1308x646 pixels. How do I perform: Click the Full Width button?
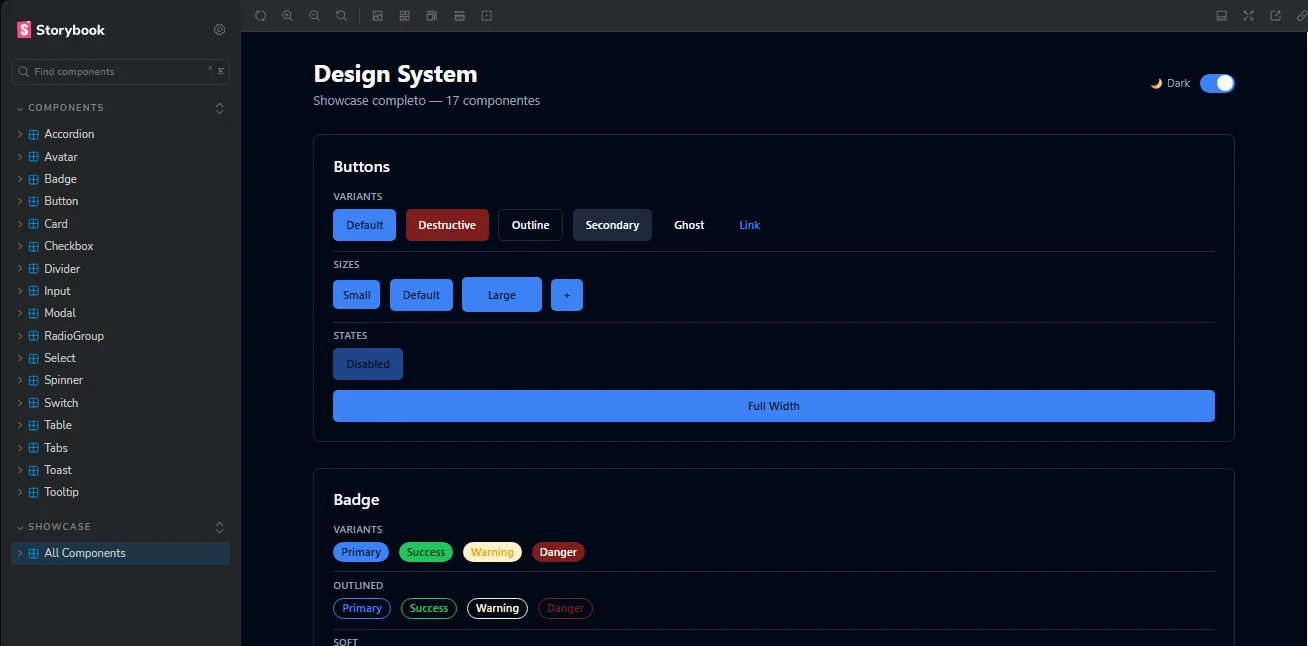(774, 406)
